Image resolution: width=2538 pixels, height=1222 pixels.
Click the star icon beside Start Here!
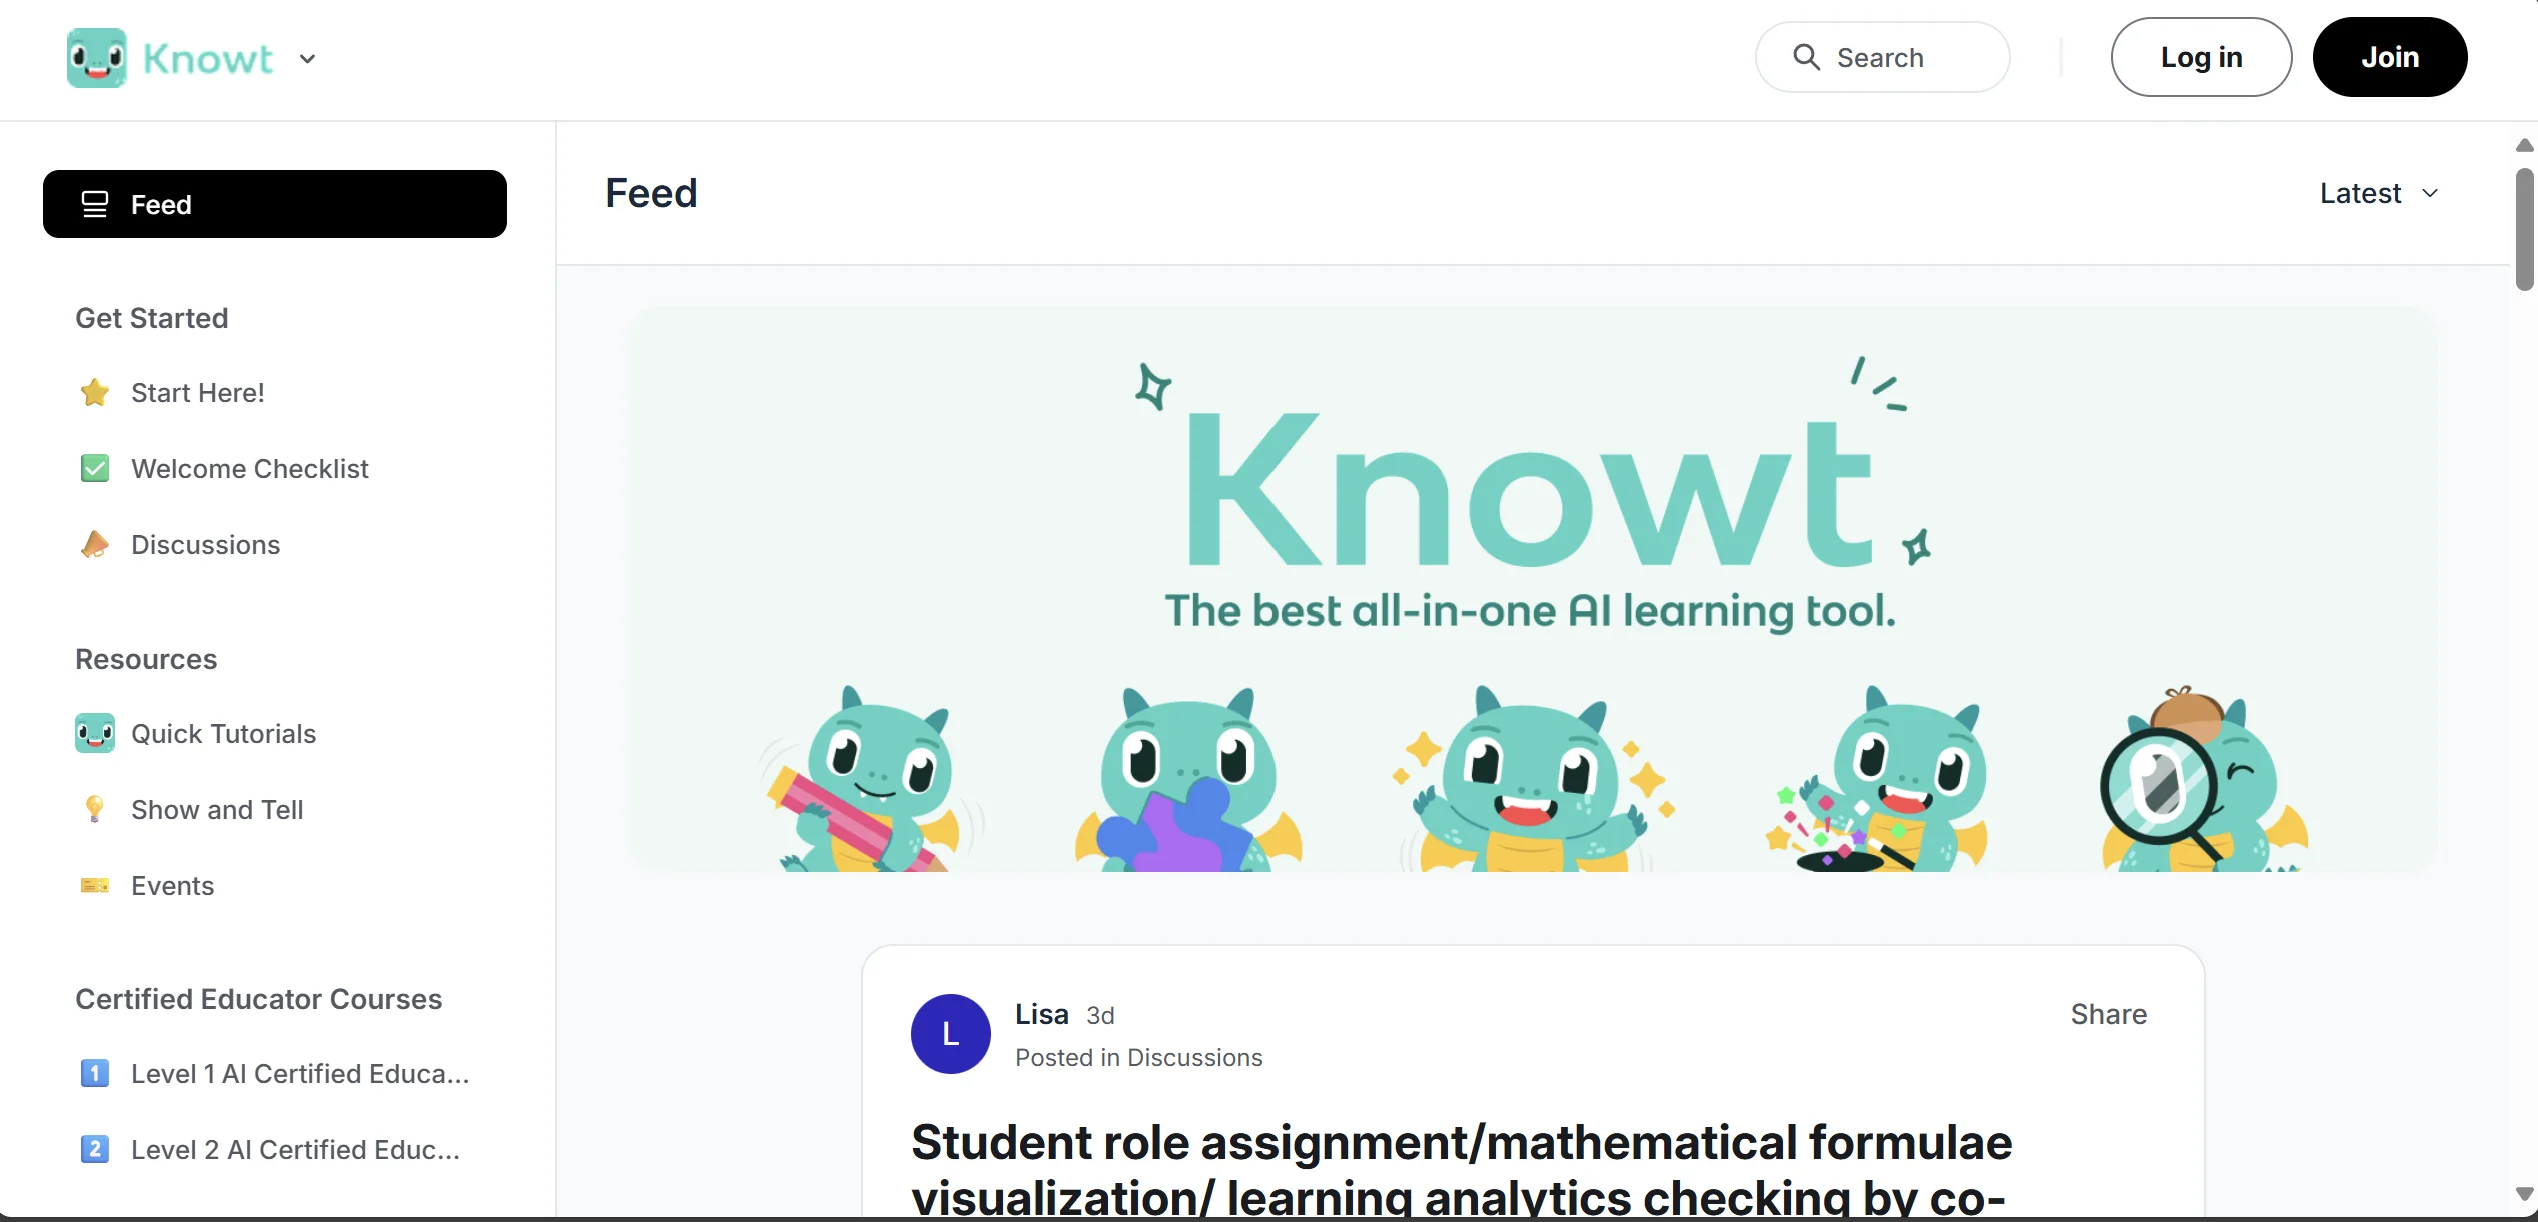94,392
